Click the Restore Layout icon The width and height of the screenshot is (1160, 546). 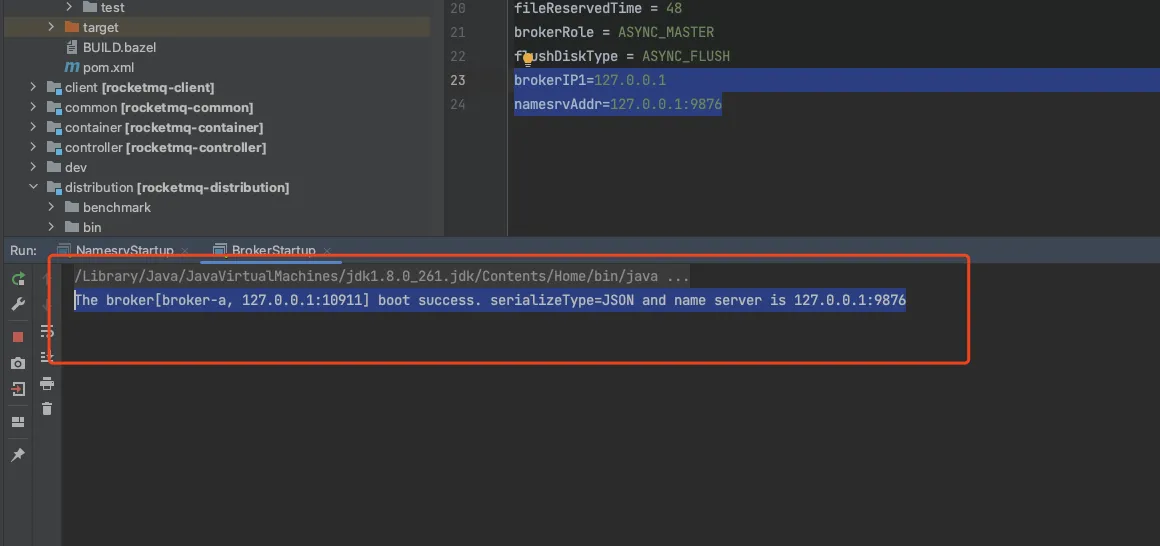coord(18,422)
